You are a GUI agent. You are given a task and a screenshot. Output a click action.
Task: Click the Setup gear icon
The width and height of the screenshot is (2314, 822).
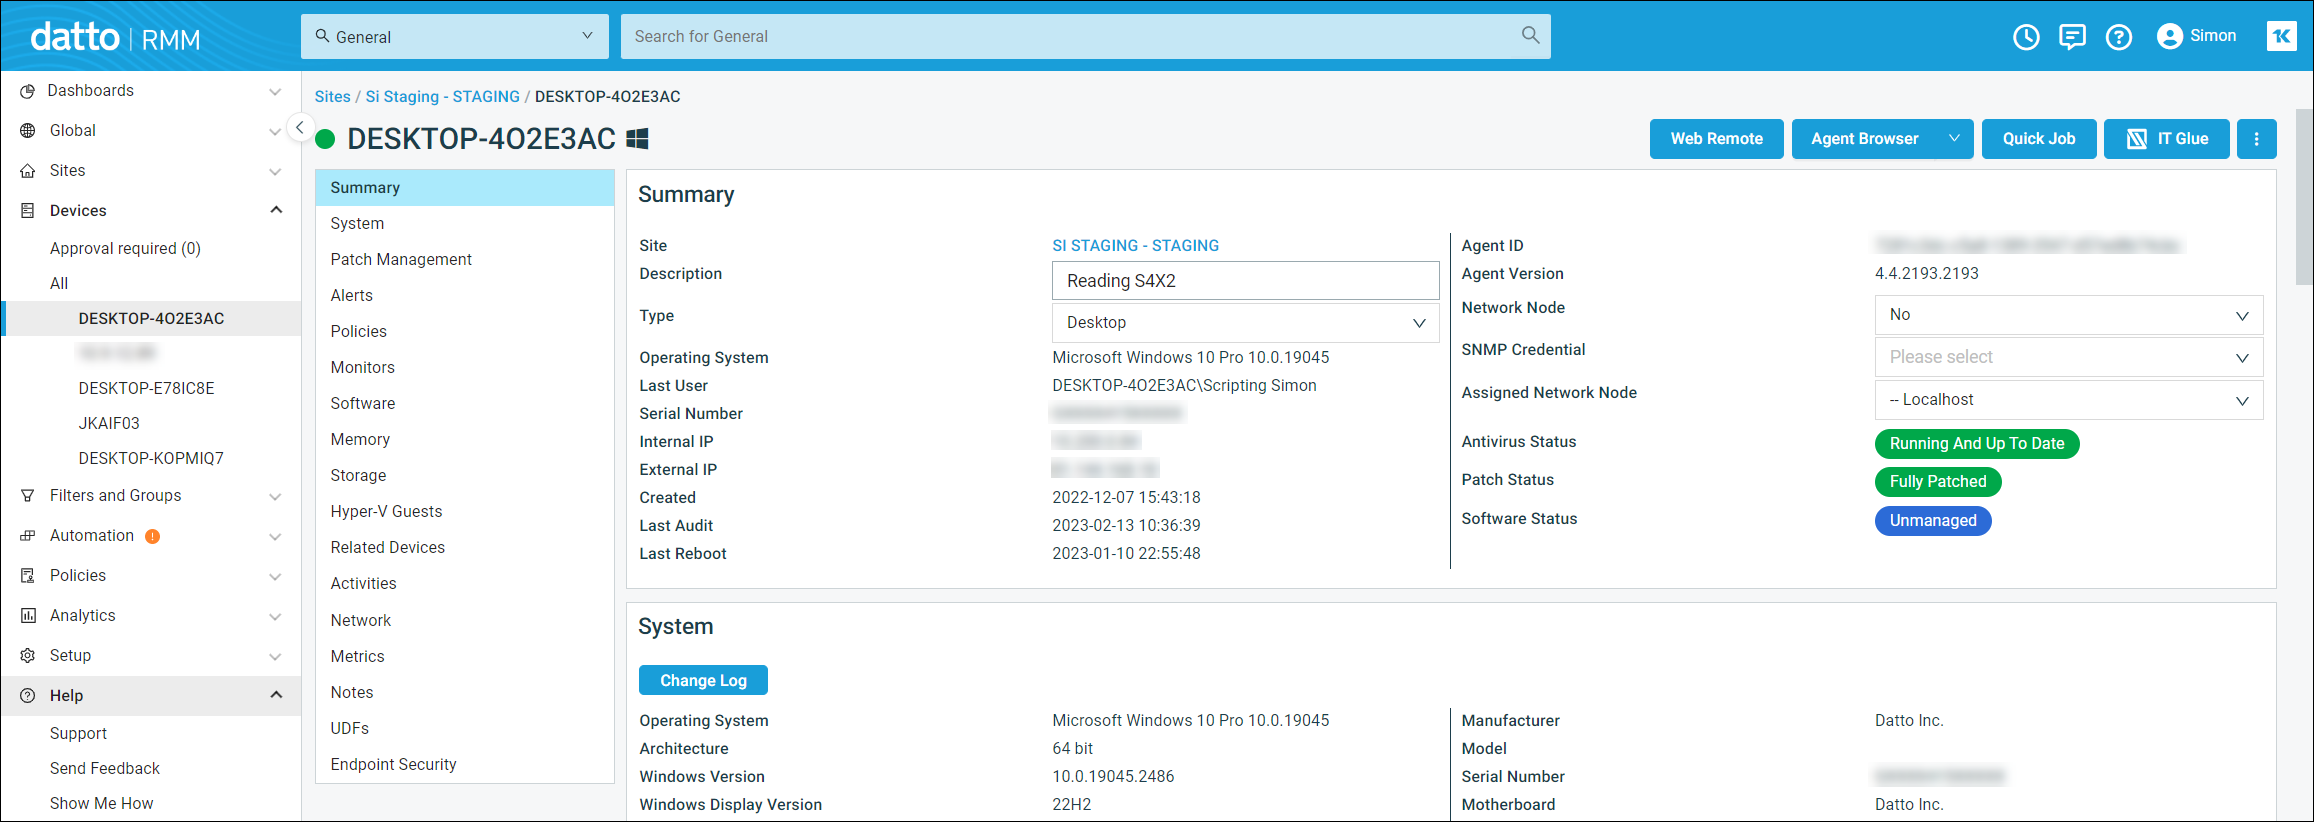click(28, 656)
